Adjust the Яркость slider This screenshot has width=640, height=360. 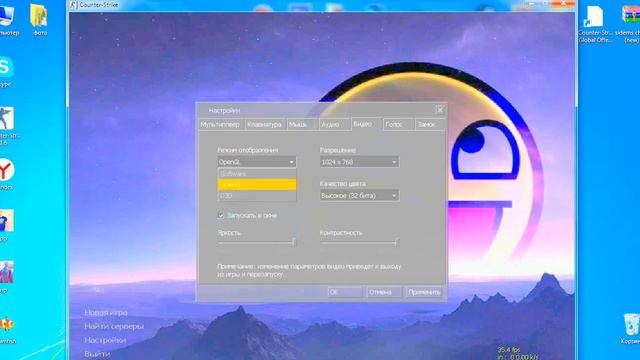coord(257,242)
